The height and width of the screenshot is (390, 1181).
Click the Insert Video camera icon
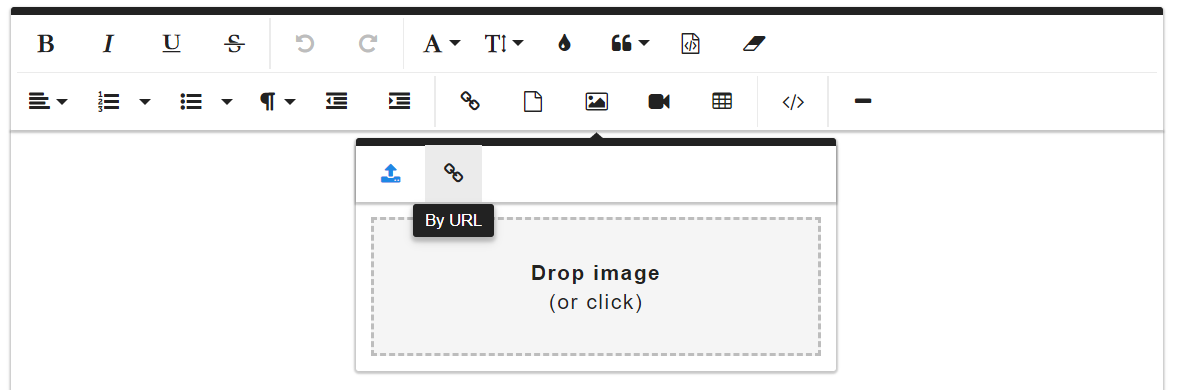point(659,102)
